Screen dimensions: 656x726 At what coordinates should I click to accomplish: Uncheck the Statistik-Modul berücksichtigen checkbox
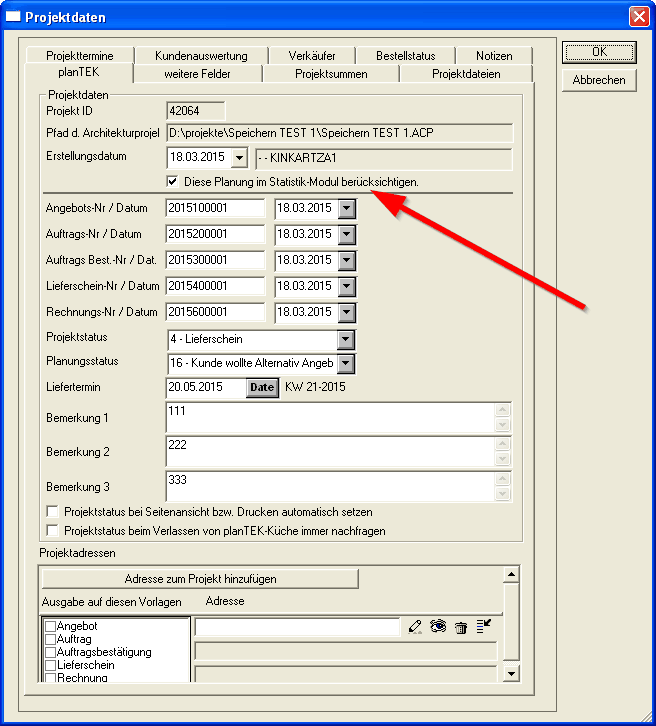pyautogui.click(x=173, y=182)
